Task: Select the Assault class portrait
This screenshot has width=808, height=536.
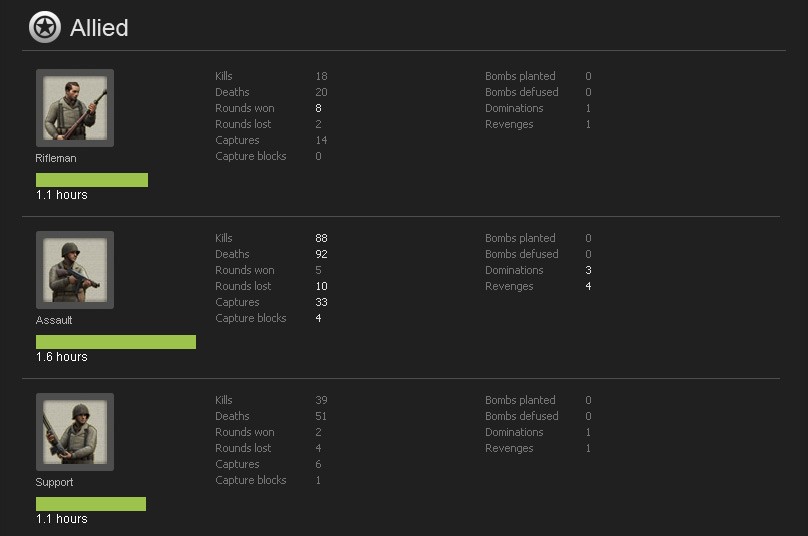Action: [75, 270]
